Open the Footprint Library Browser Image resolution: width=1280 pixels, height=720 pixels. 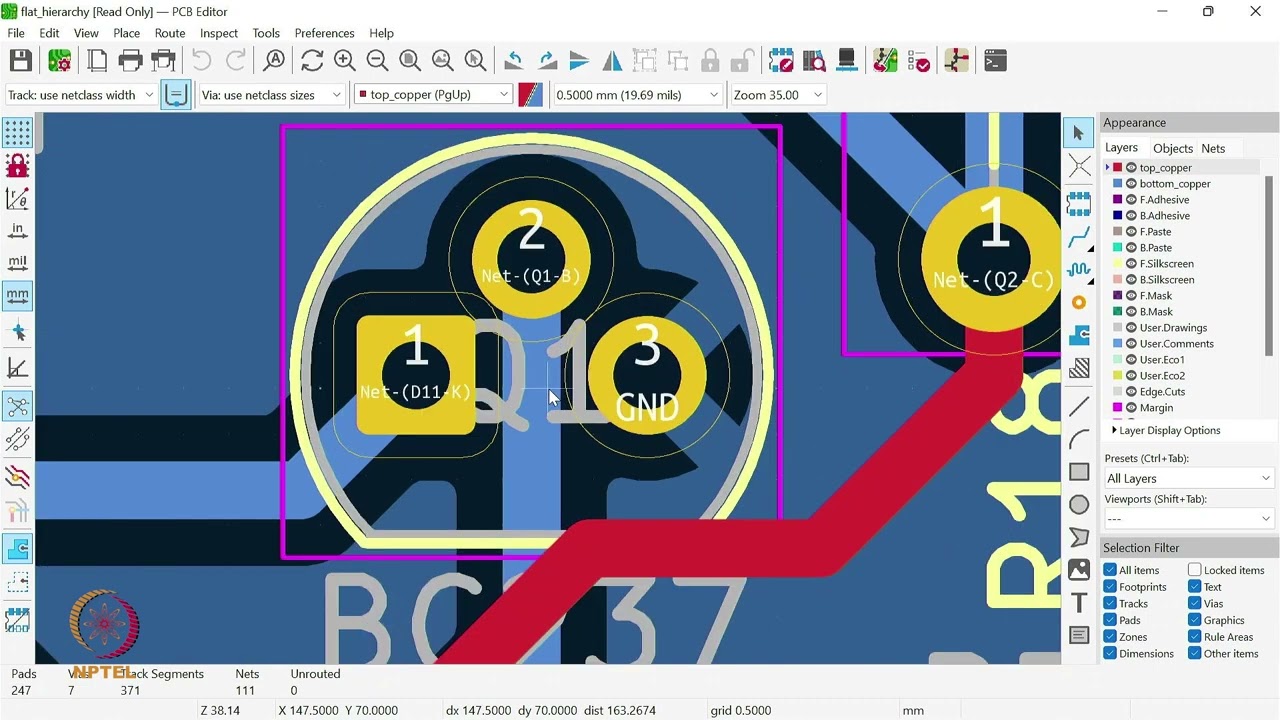click(x=815, y=61)
